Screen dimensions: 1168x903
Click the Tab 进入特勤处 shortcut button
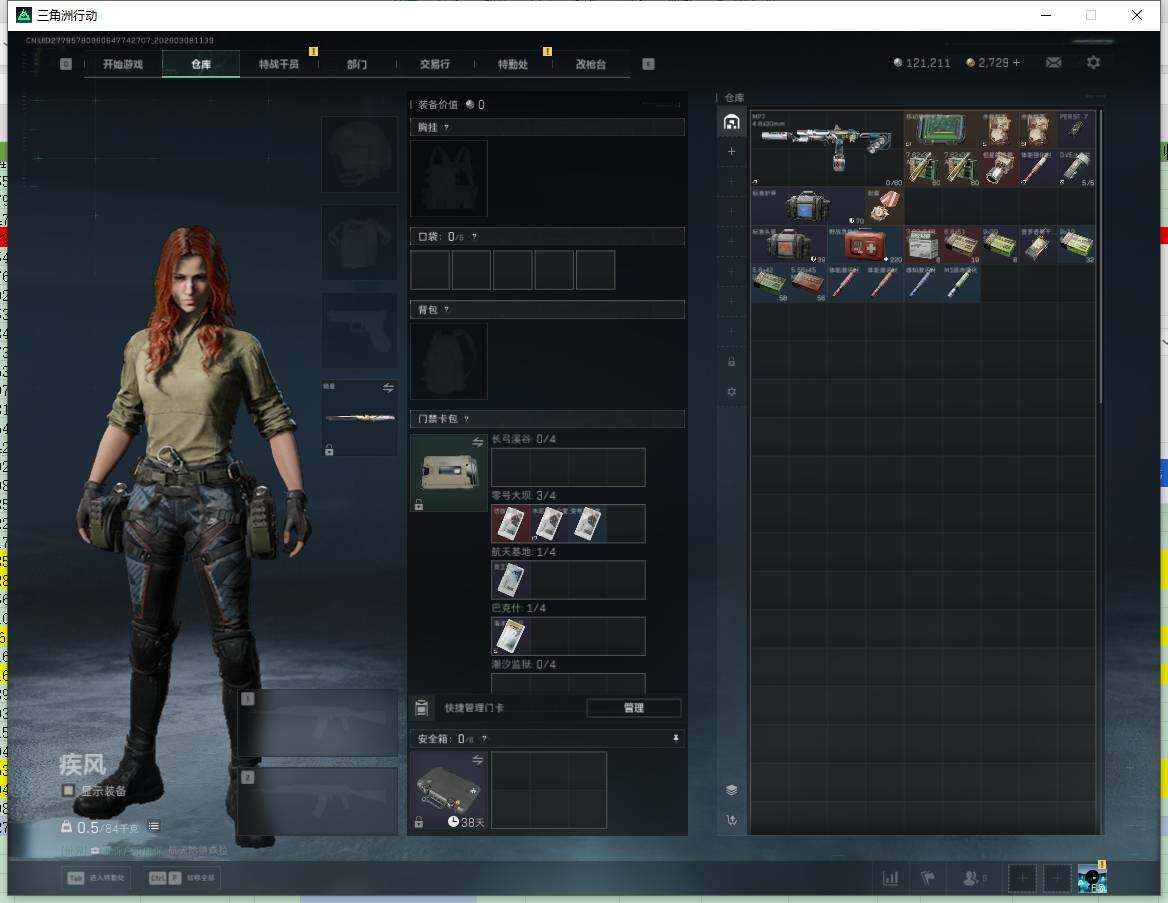(x=97, y=878)
